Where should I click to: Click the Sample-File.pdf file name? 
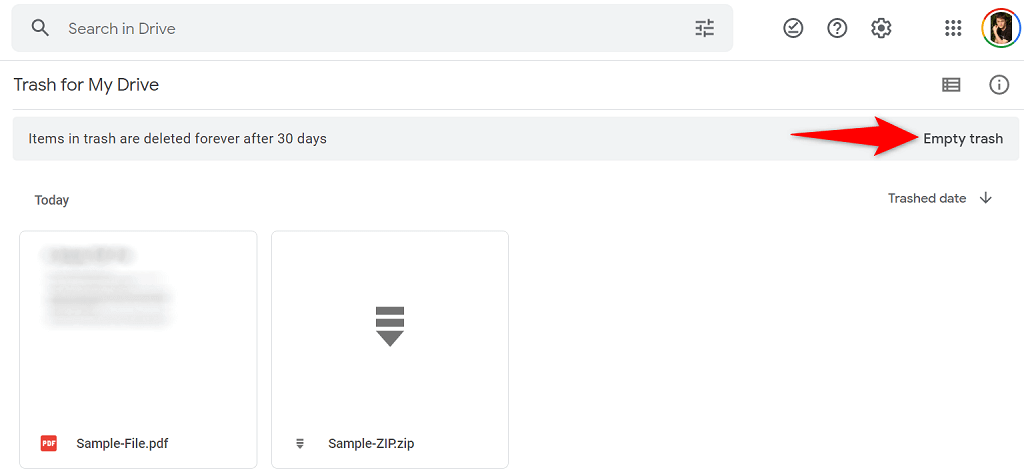pos(129,443)
